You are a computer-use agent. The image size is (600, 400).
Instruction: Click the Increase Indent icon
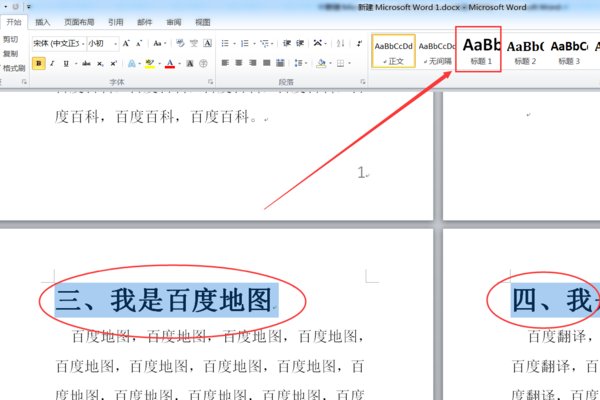click(x=300, y=43)
